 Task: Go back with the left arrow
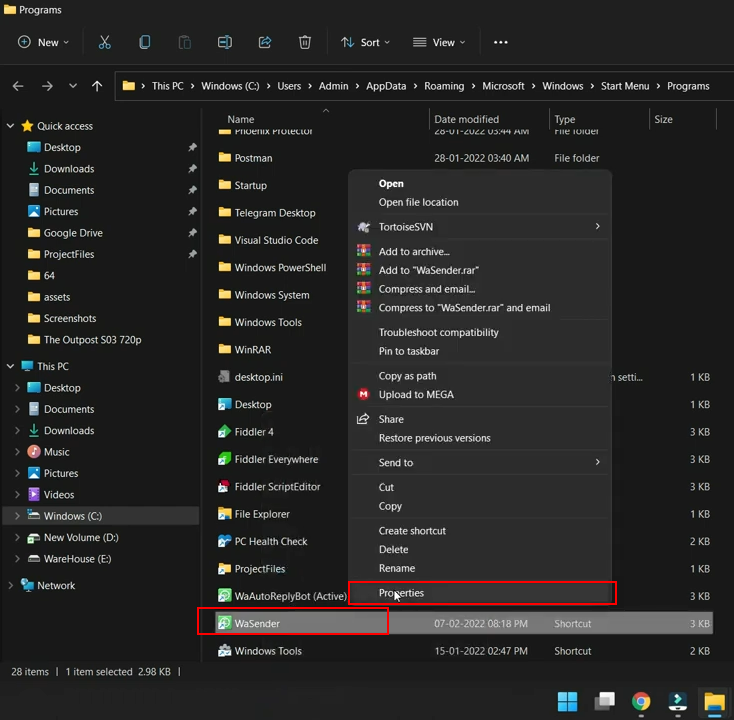18,86
